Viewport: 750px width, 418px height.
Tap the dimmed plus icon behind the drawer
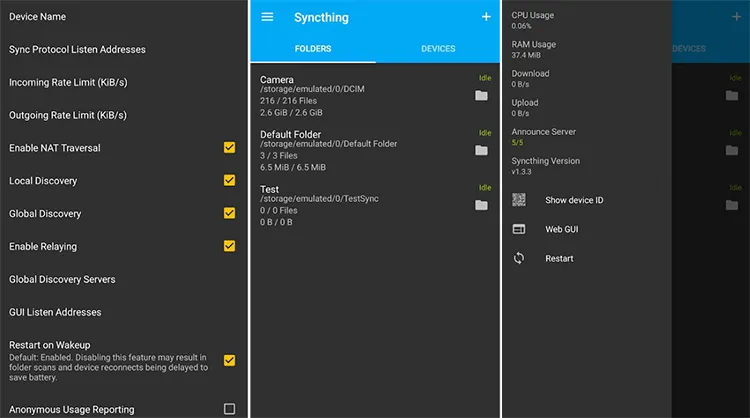[x=737, y=17]
